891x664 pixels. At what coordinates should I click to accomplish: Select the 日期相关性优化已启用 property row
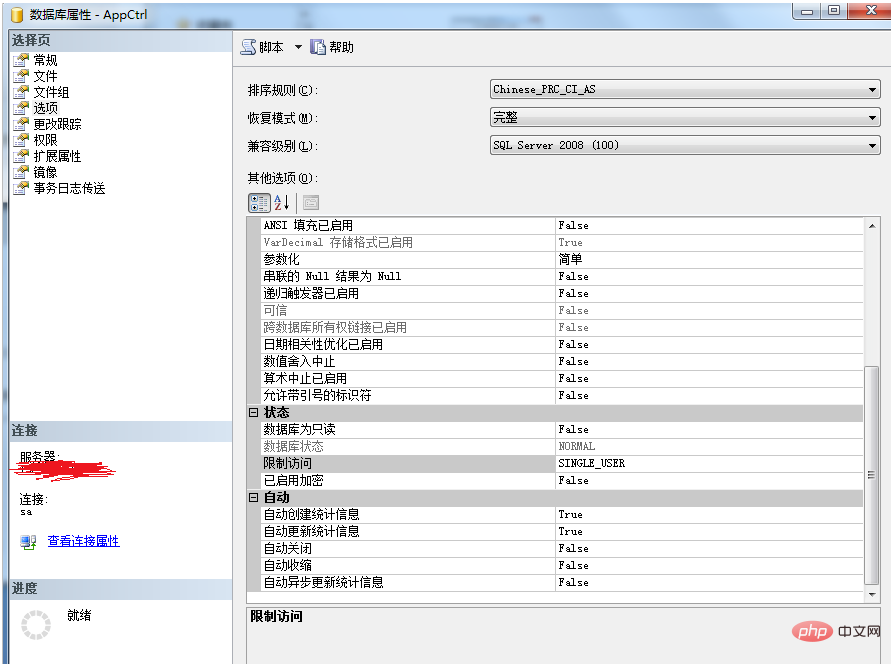coord(562,345)
